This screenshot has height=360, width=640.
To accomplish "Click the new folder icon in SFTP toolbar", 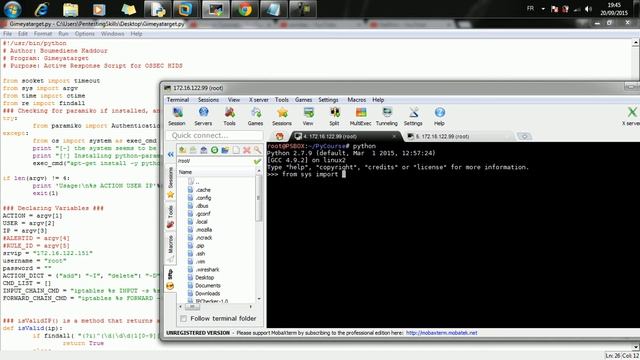I will [225, 150].
